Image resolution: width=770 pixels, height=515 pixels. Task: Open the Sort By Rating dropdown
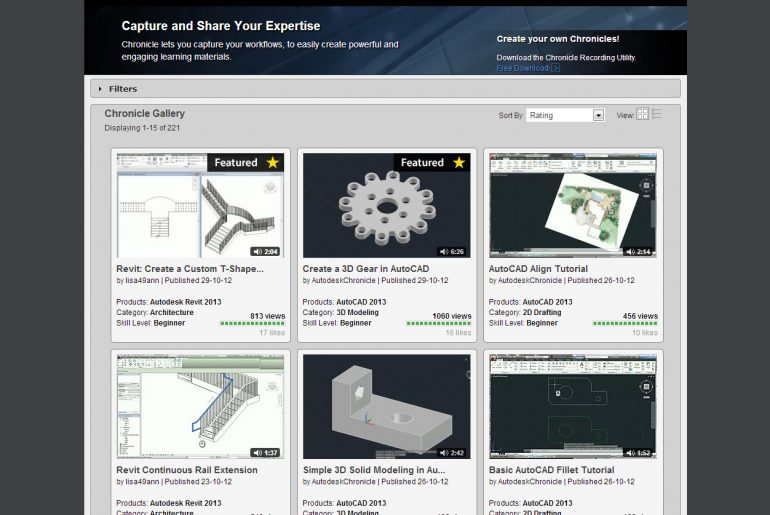[x=565, y=115]
